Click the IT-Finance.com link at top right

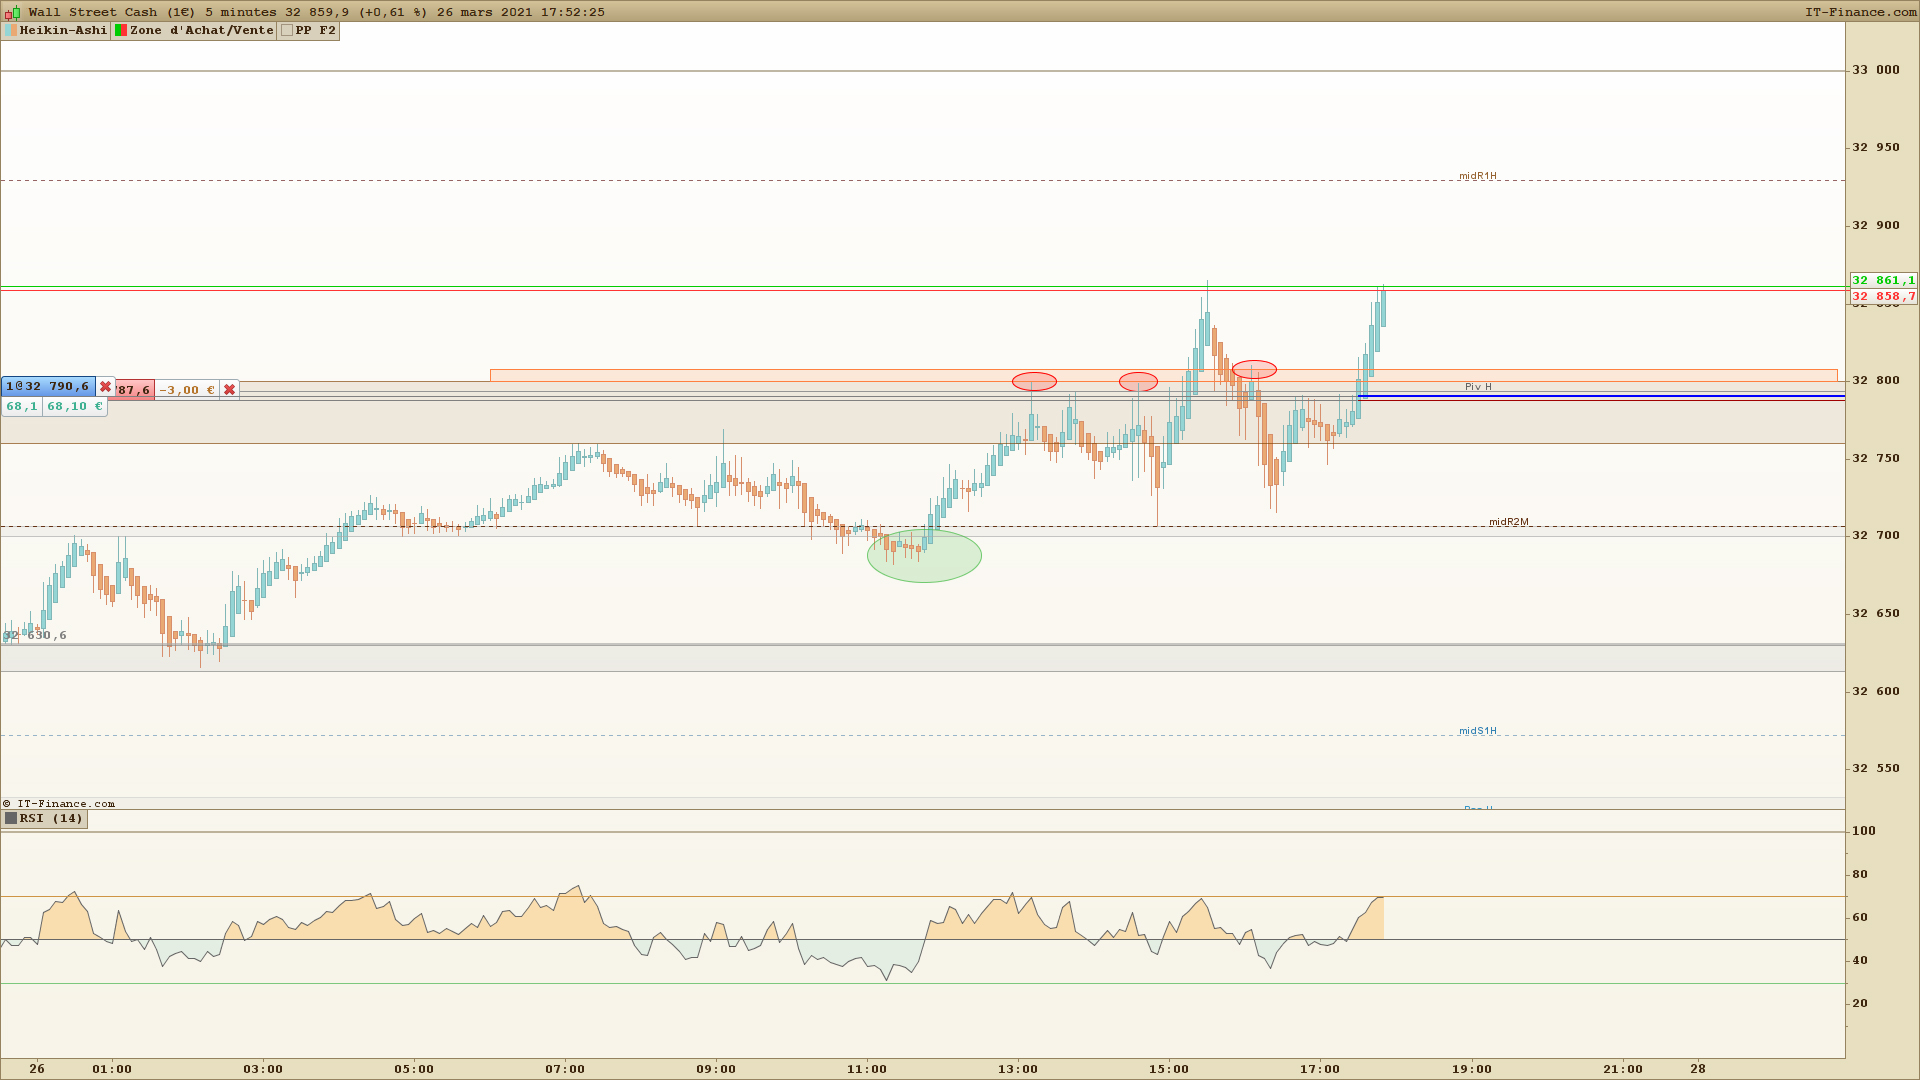(x=1860, y=12)
